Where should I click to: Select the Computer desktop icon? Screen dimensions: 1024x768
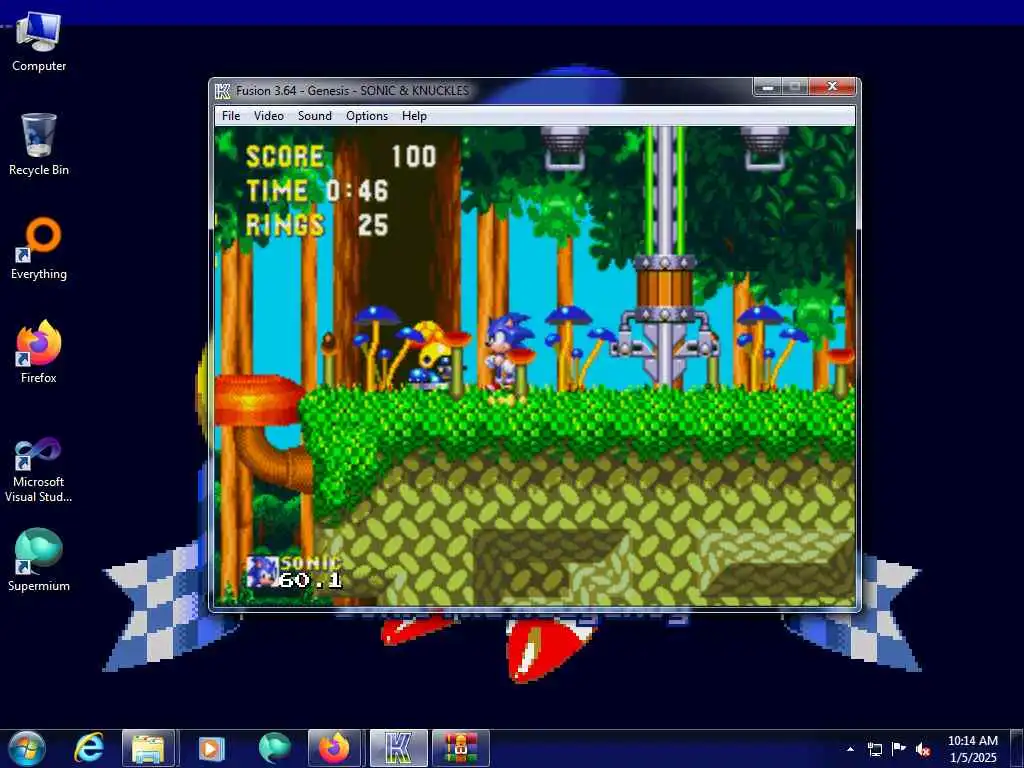[x=39, y=41]
